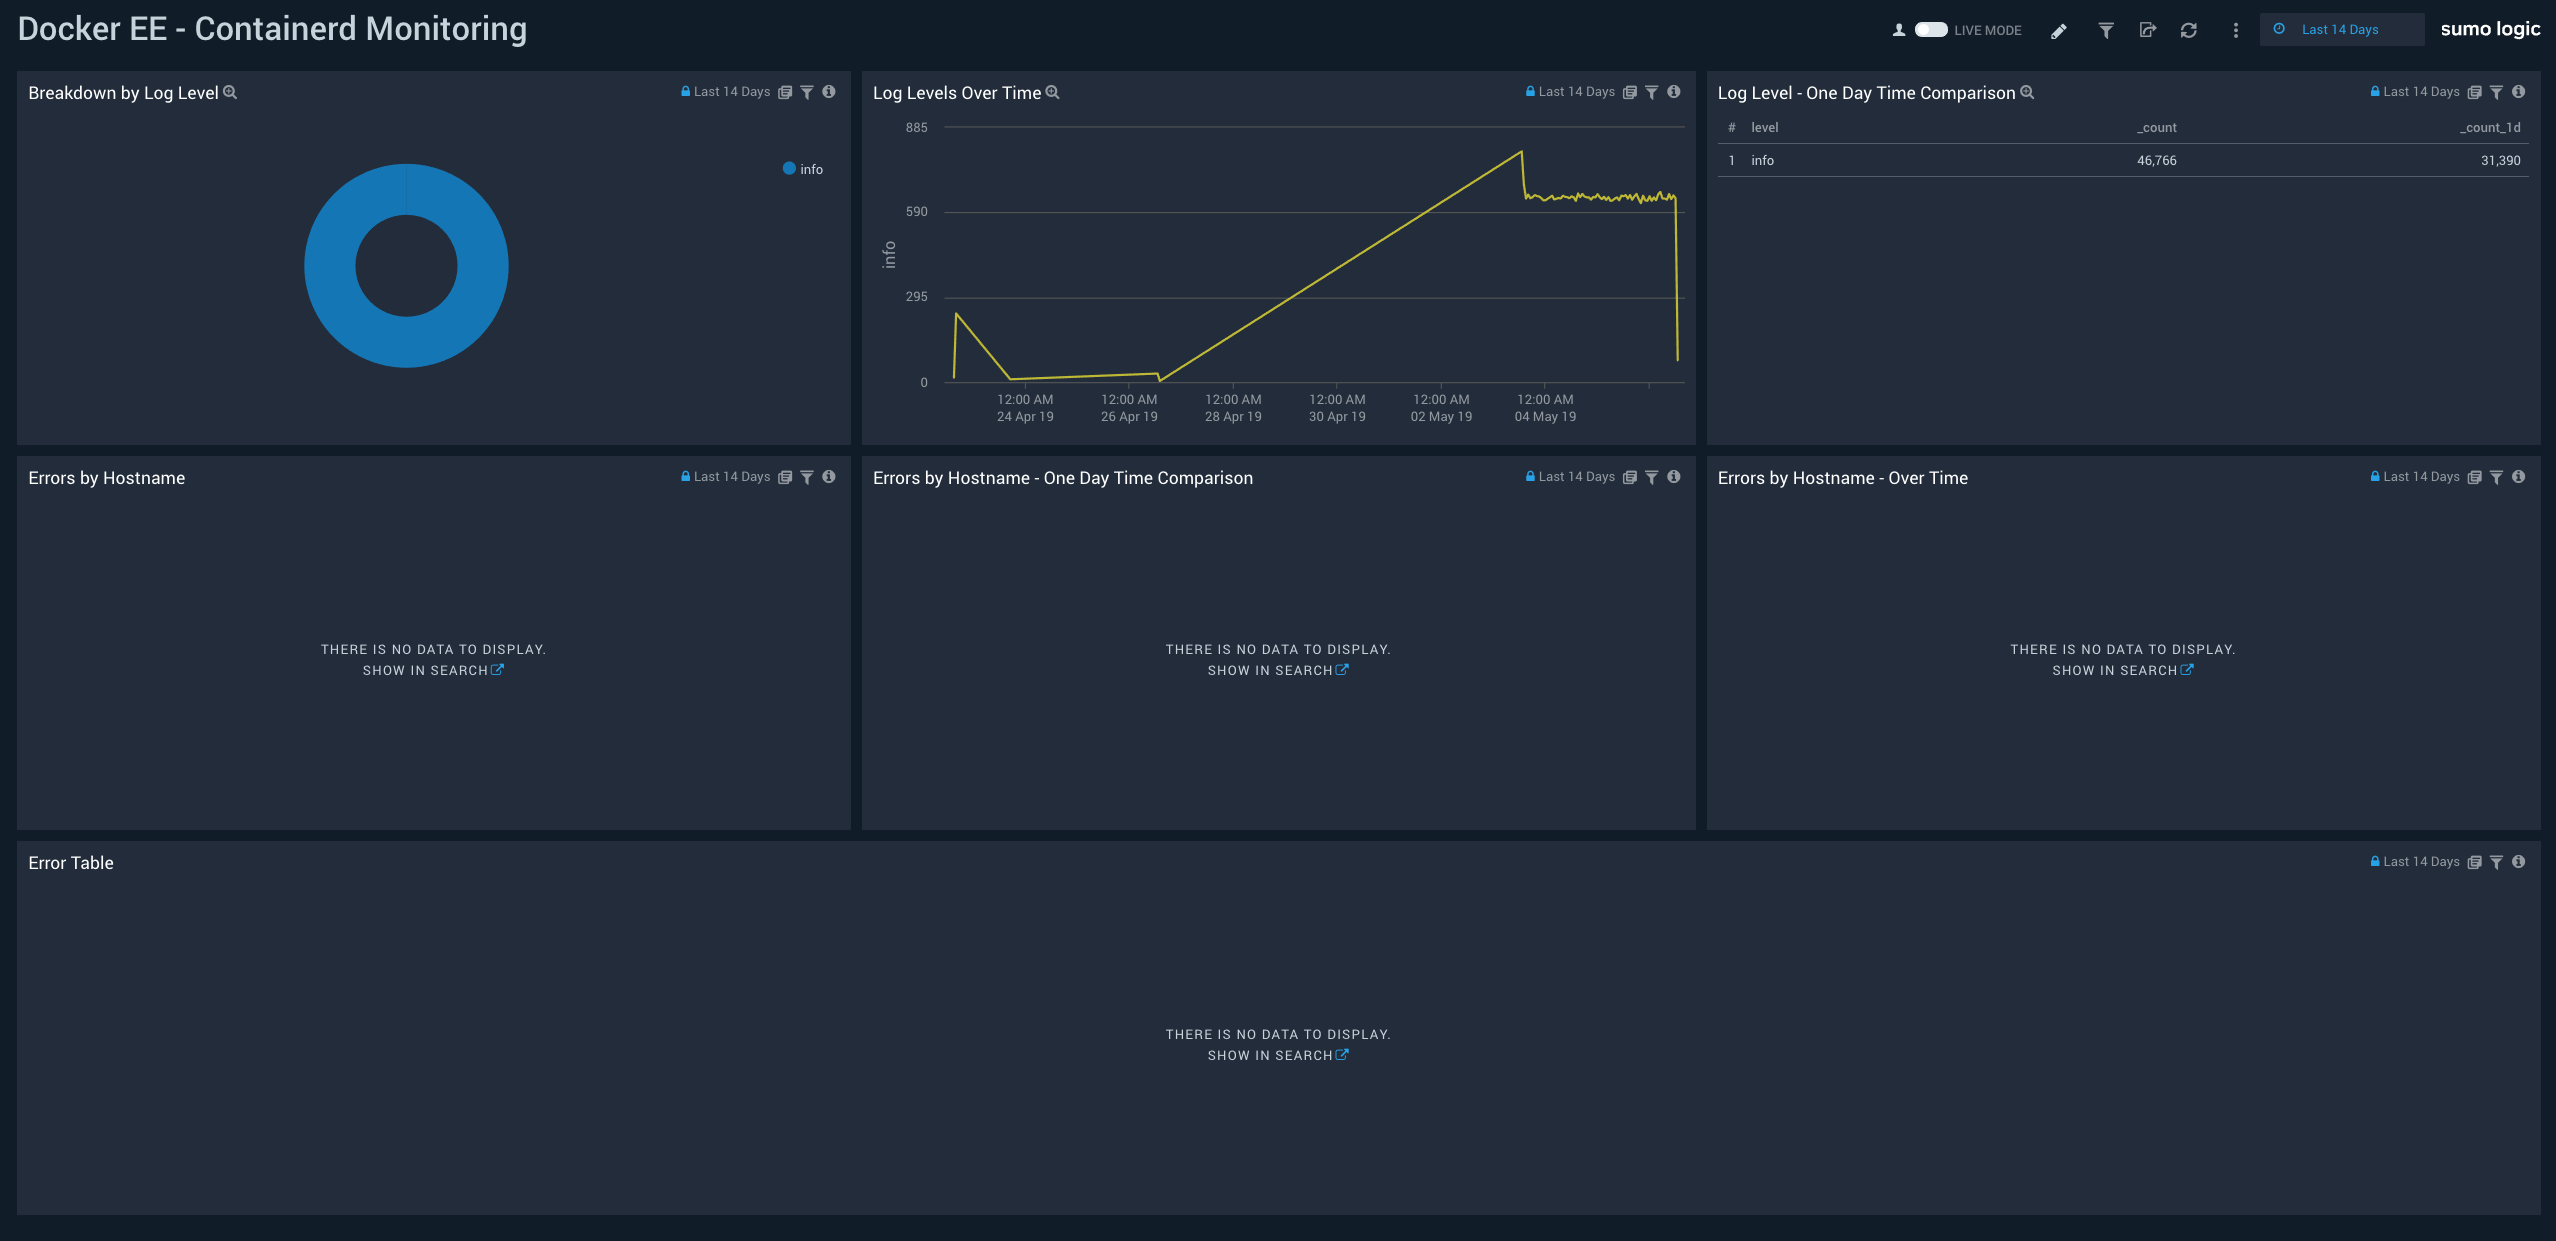Click the share icon next to the filter icon
Viewport: 2556px width, 1241px height.
point(2148,30)
